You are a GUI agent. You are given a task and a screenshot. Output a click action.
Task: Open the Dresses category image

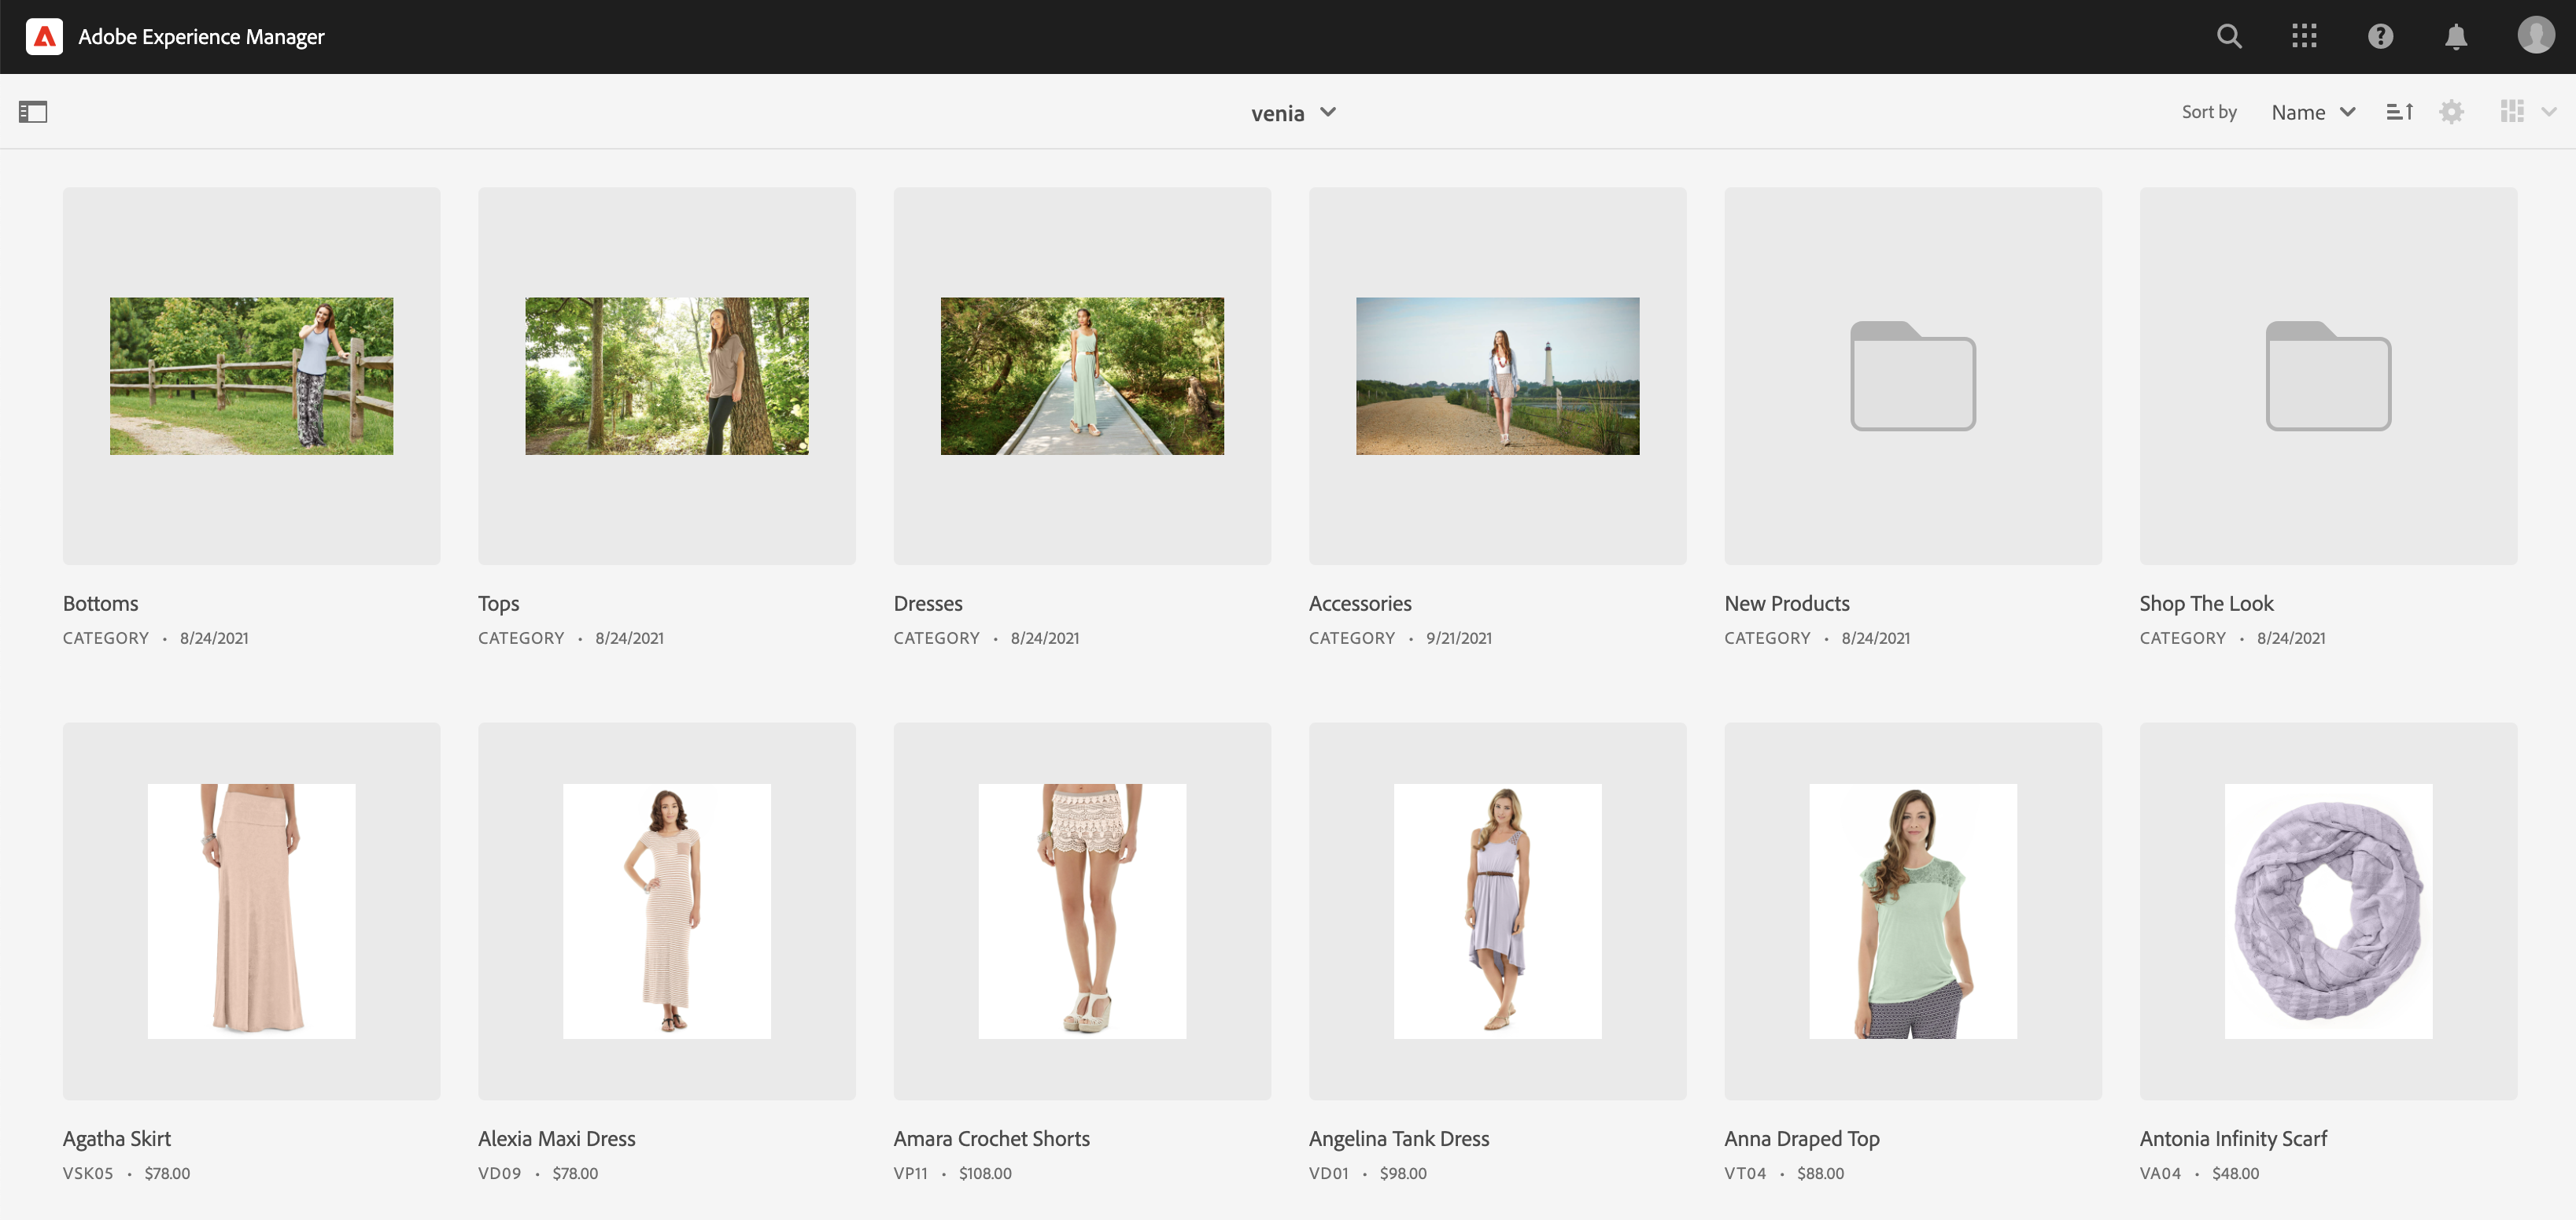pyautogui.click(x=1082, y=376)
